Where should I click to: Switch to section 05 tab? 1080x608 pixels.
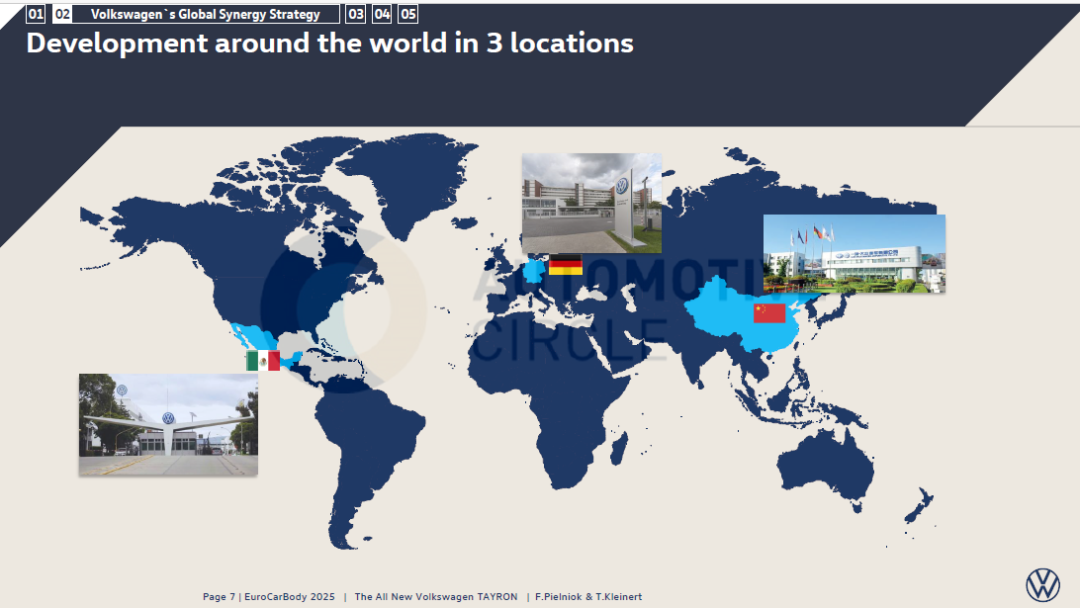tap(408, 14)
